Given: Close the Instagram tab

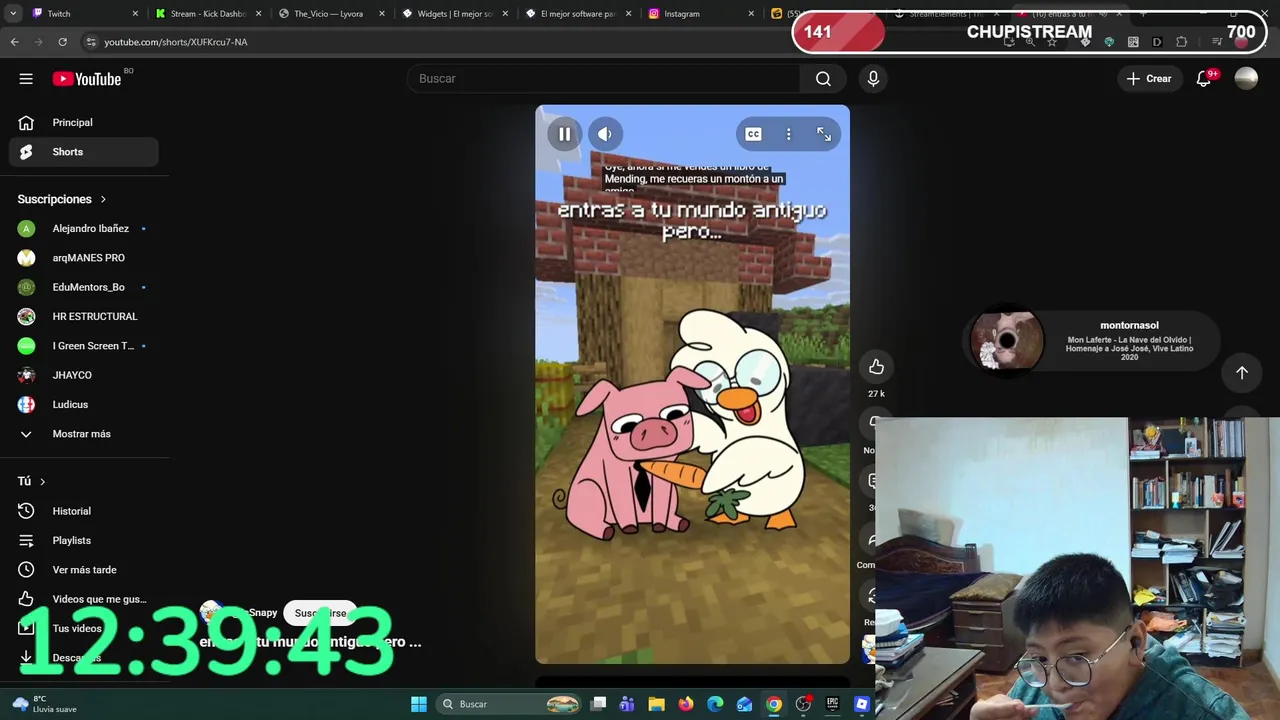Looking at the screenshot, I should (752, 14).
